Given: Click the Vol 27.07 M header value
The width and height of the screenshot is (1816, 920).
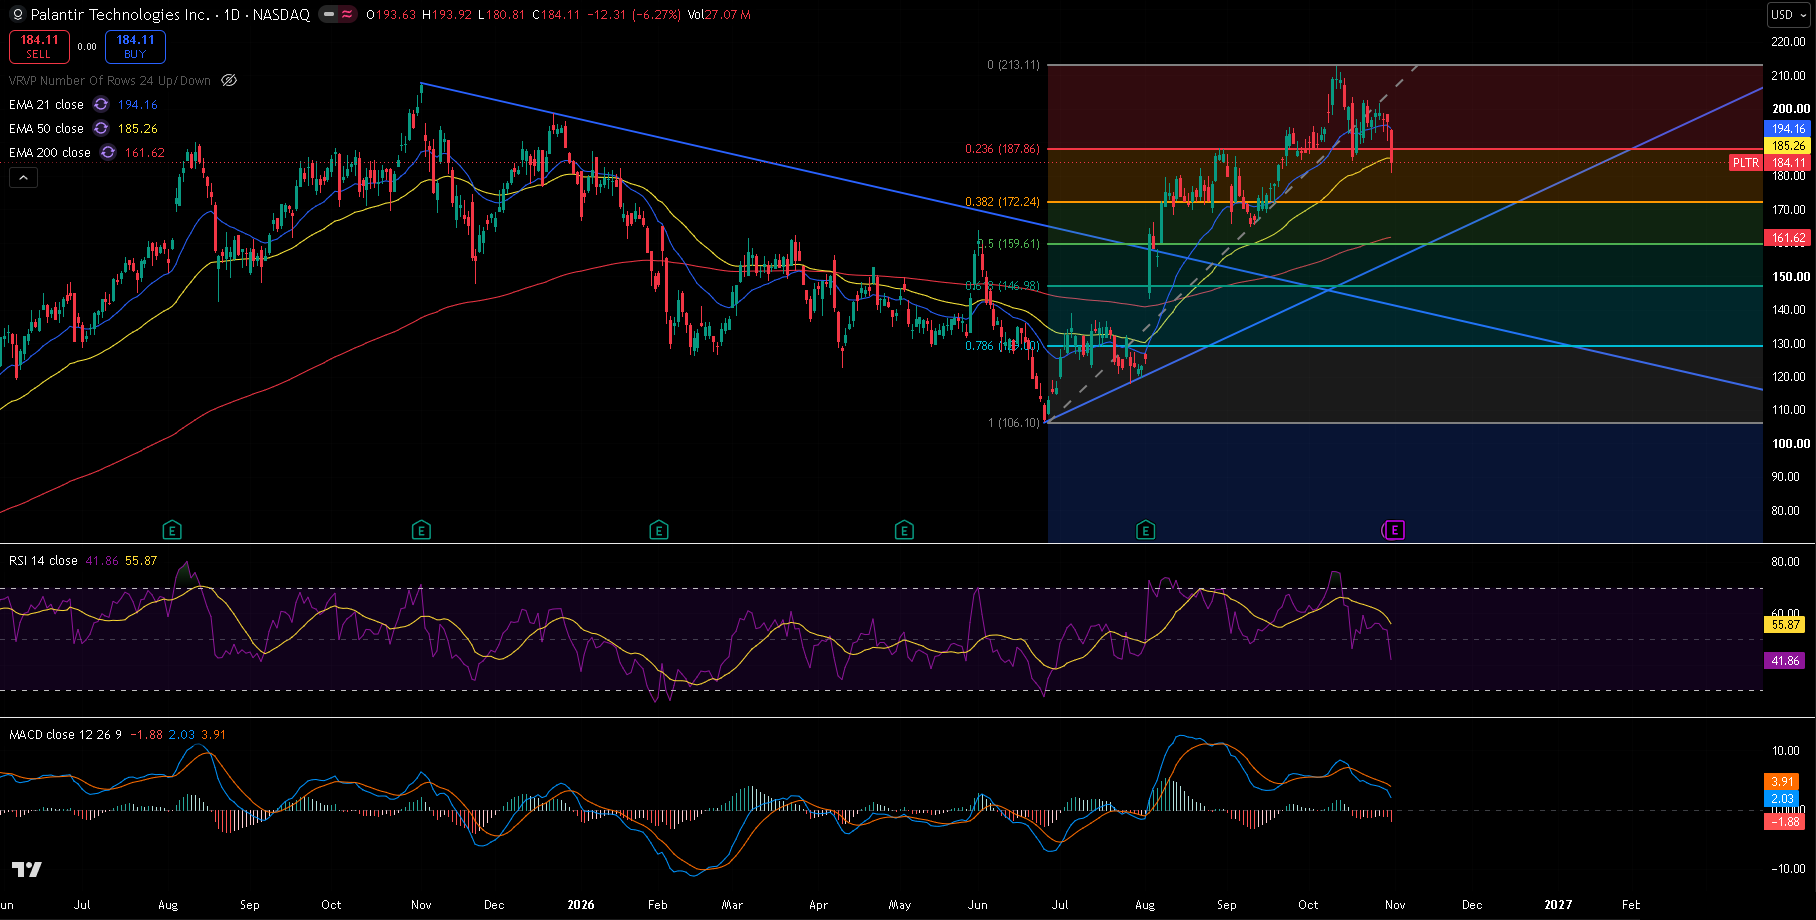Looking at the screenshot, I should click(719, 15).
